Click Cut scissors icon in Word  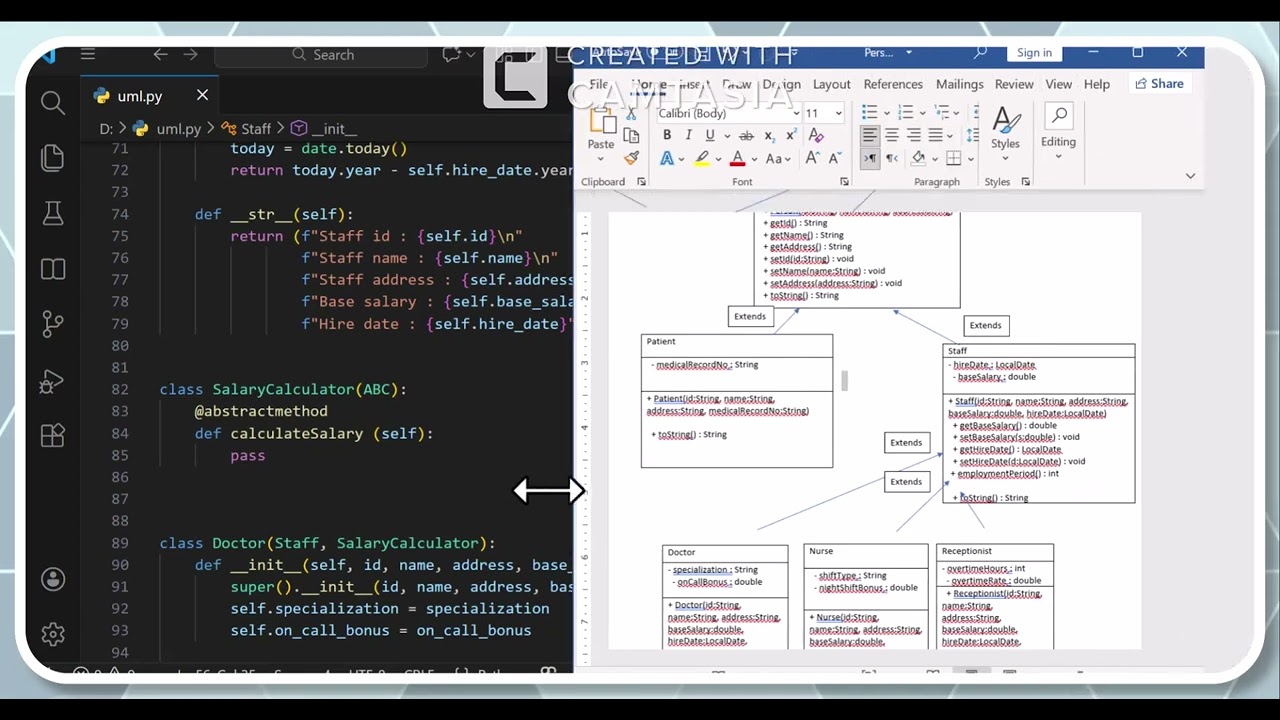pos(631,114)
